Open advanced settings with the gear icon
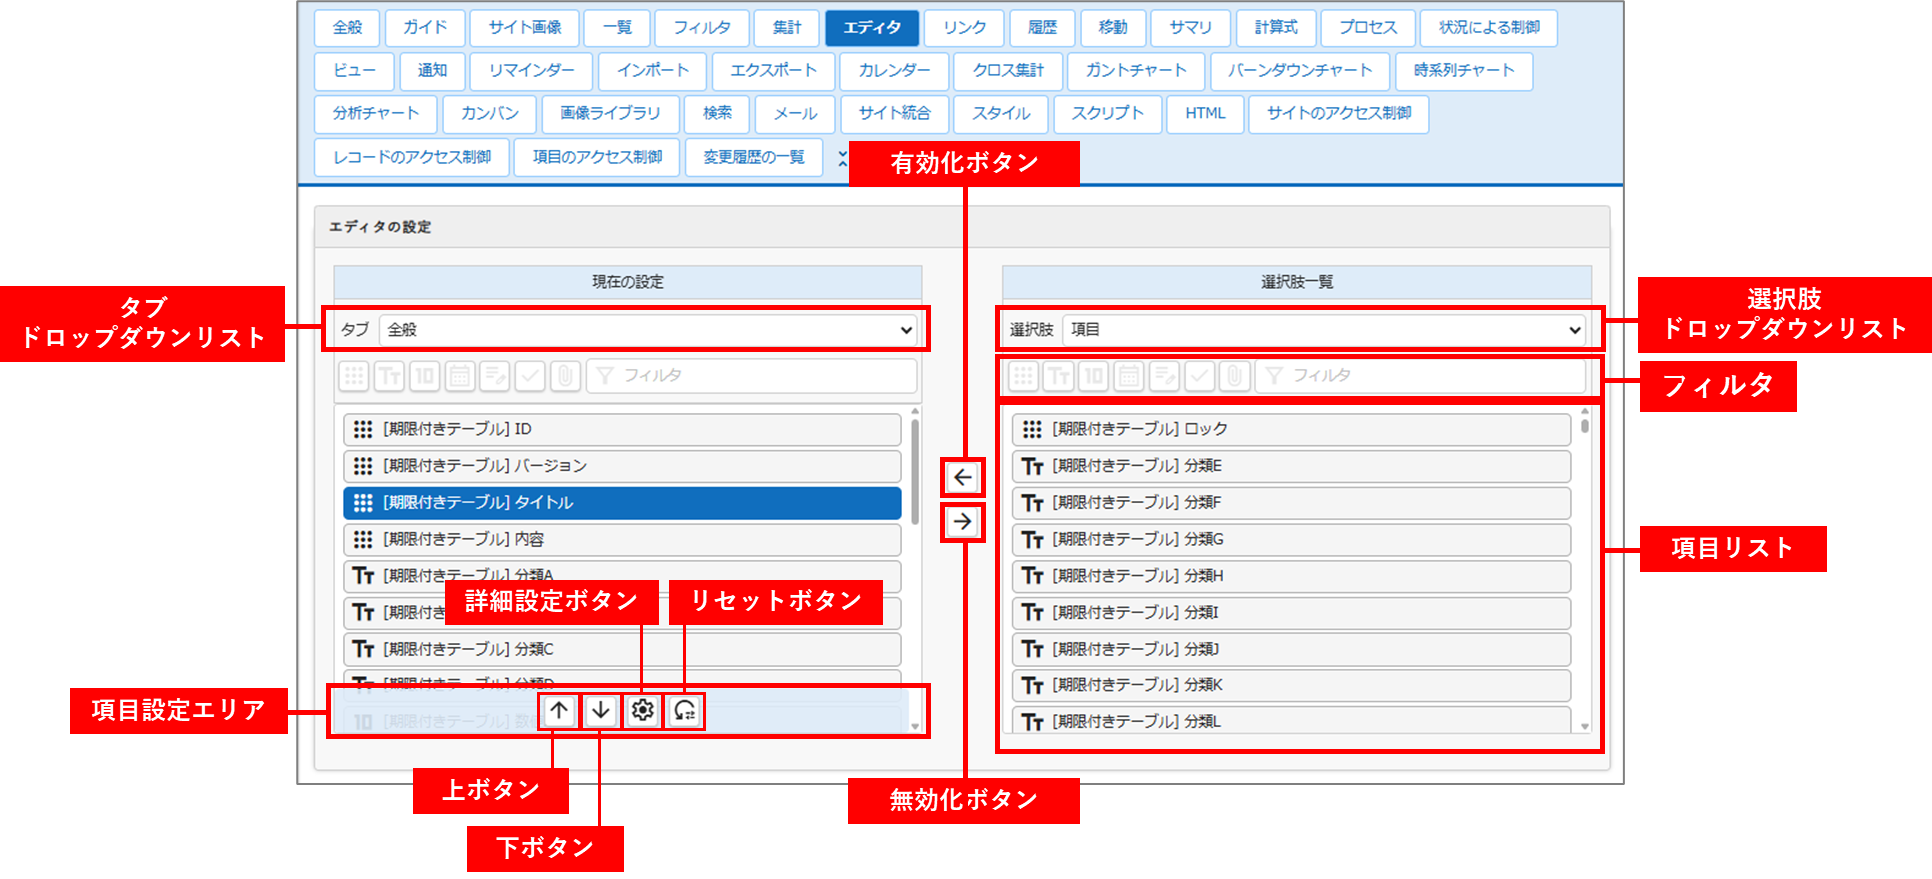 643,710
